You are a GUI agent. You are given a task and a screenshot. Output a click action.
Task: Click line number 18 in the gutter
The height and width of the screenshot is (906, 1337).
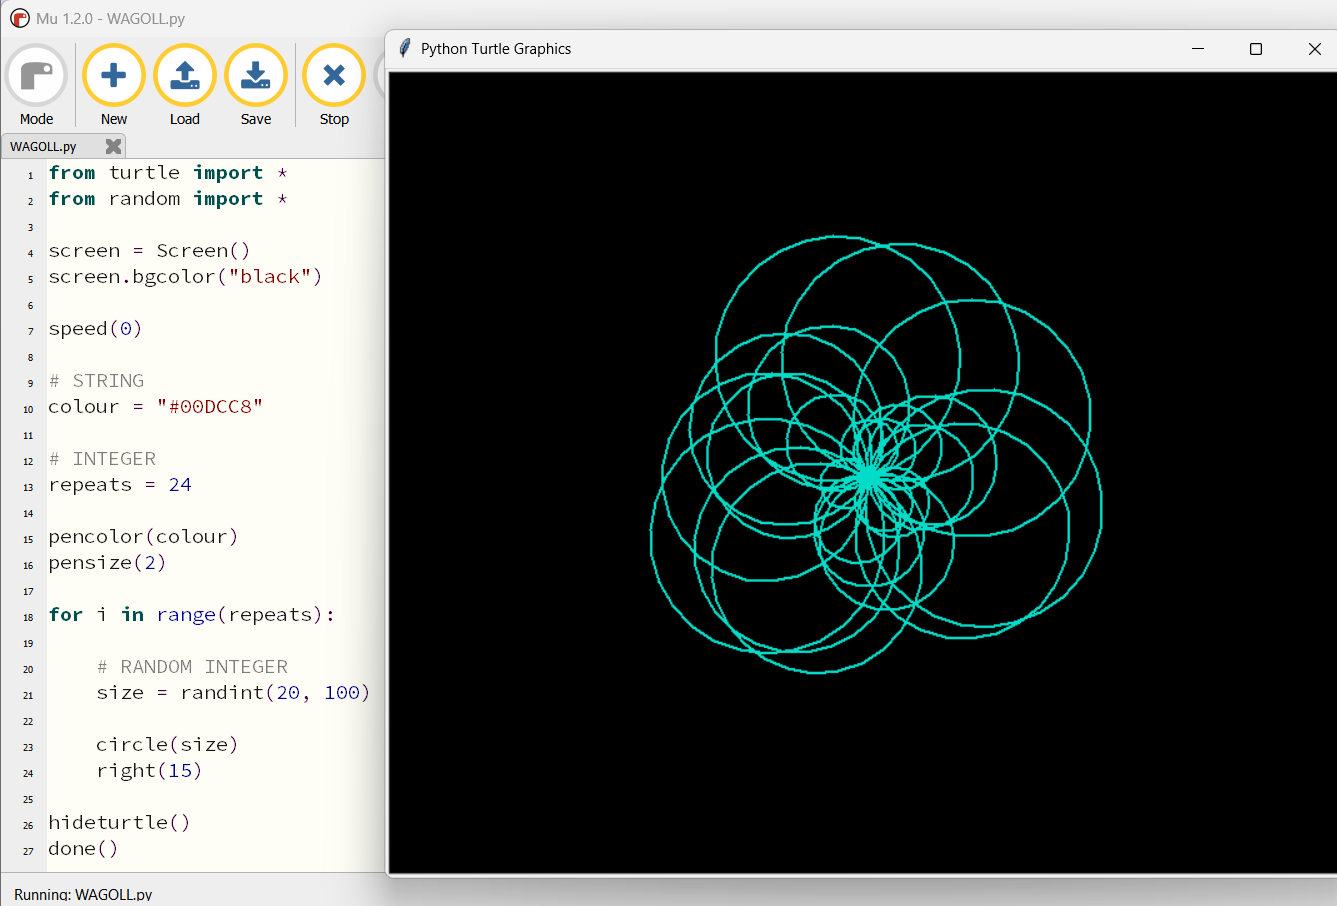(x=28, y=617)
